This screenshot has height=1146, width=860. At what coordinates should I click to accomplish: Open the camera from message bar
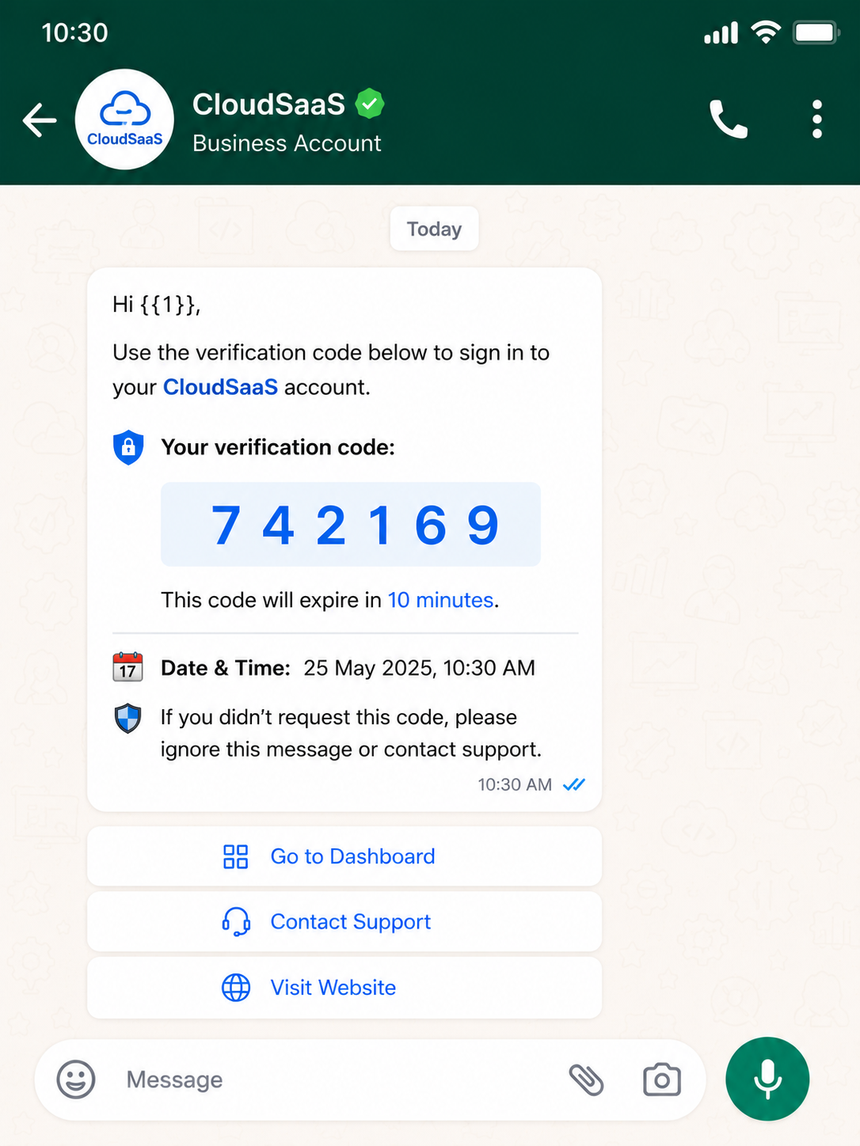(662, 1080)
